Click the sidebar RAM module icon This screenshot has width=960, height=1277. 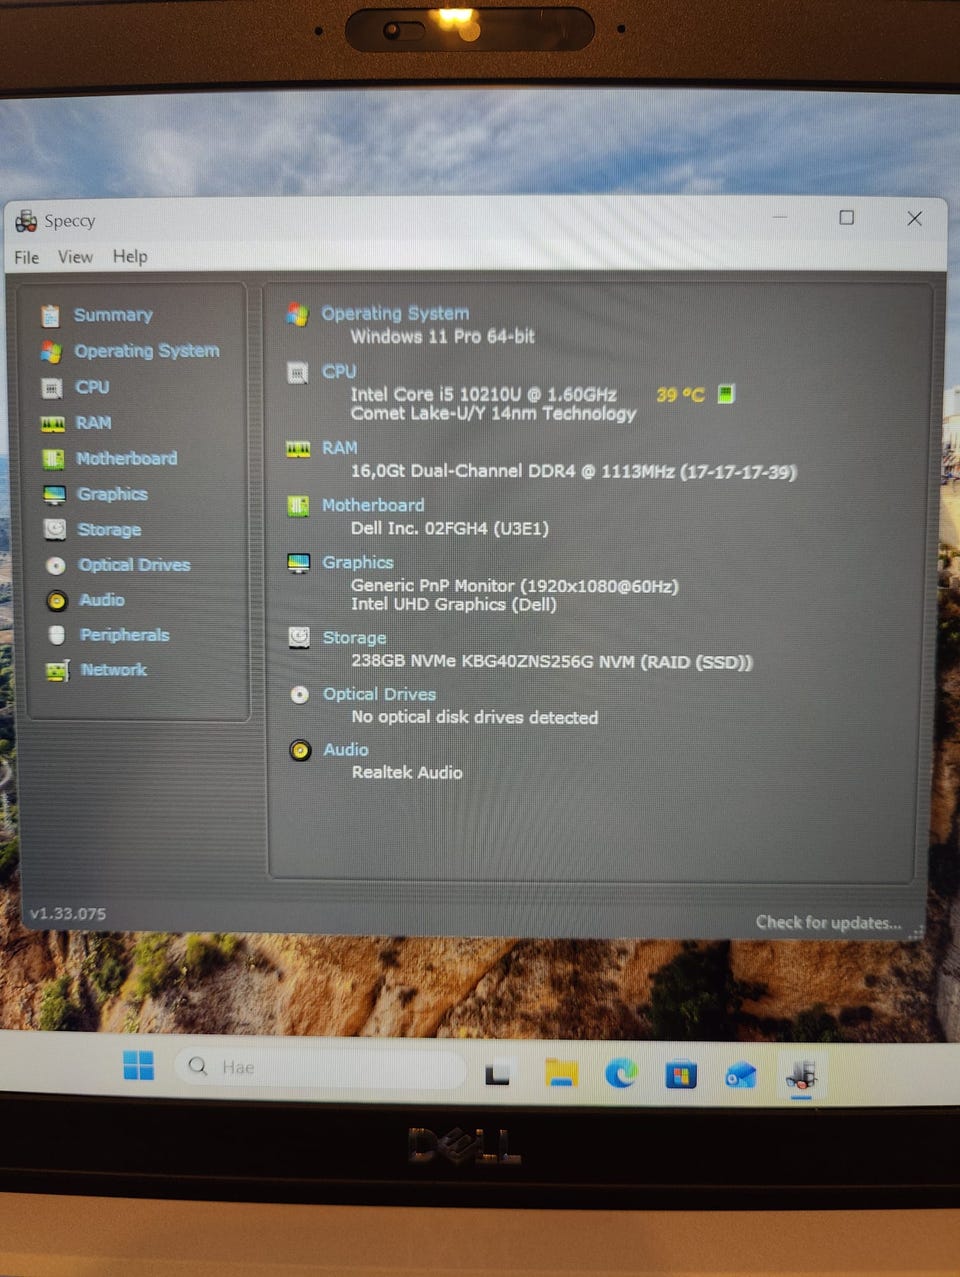coord(52,424)
